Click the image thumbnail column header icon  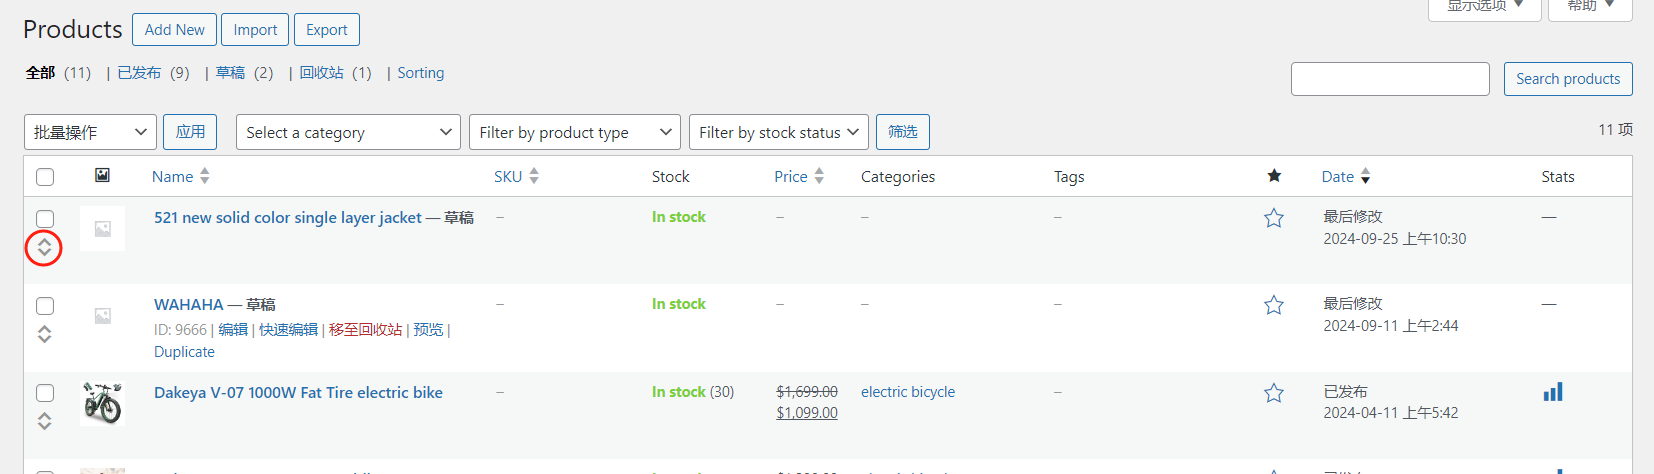[102, 176]
